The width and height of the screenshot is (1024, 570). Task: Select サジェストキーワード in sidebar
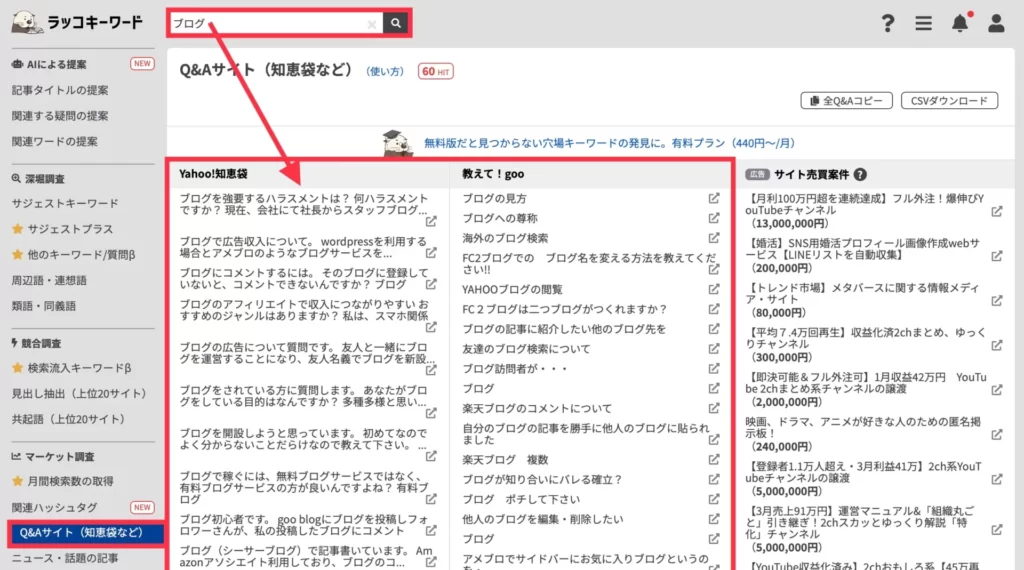click(x=65, y=203)
